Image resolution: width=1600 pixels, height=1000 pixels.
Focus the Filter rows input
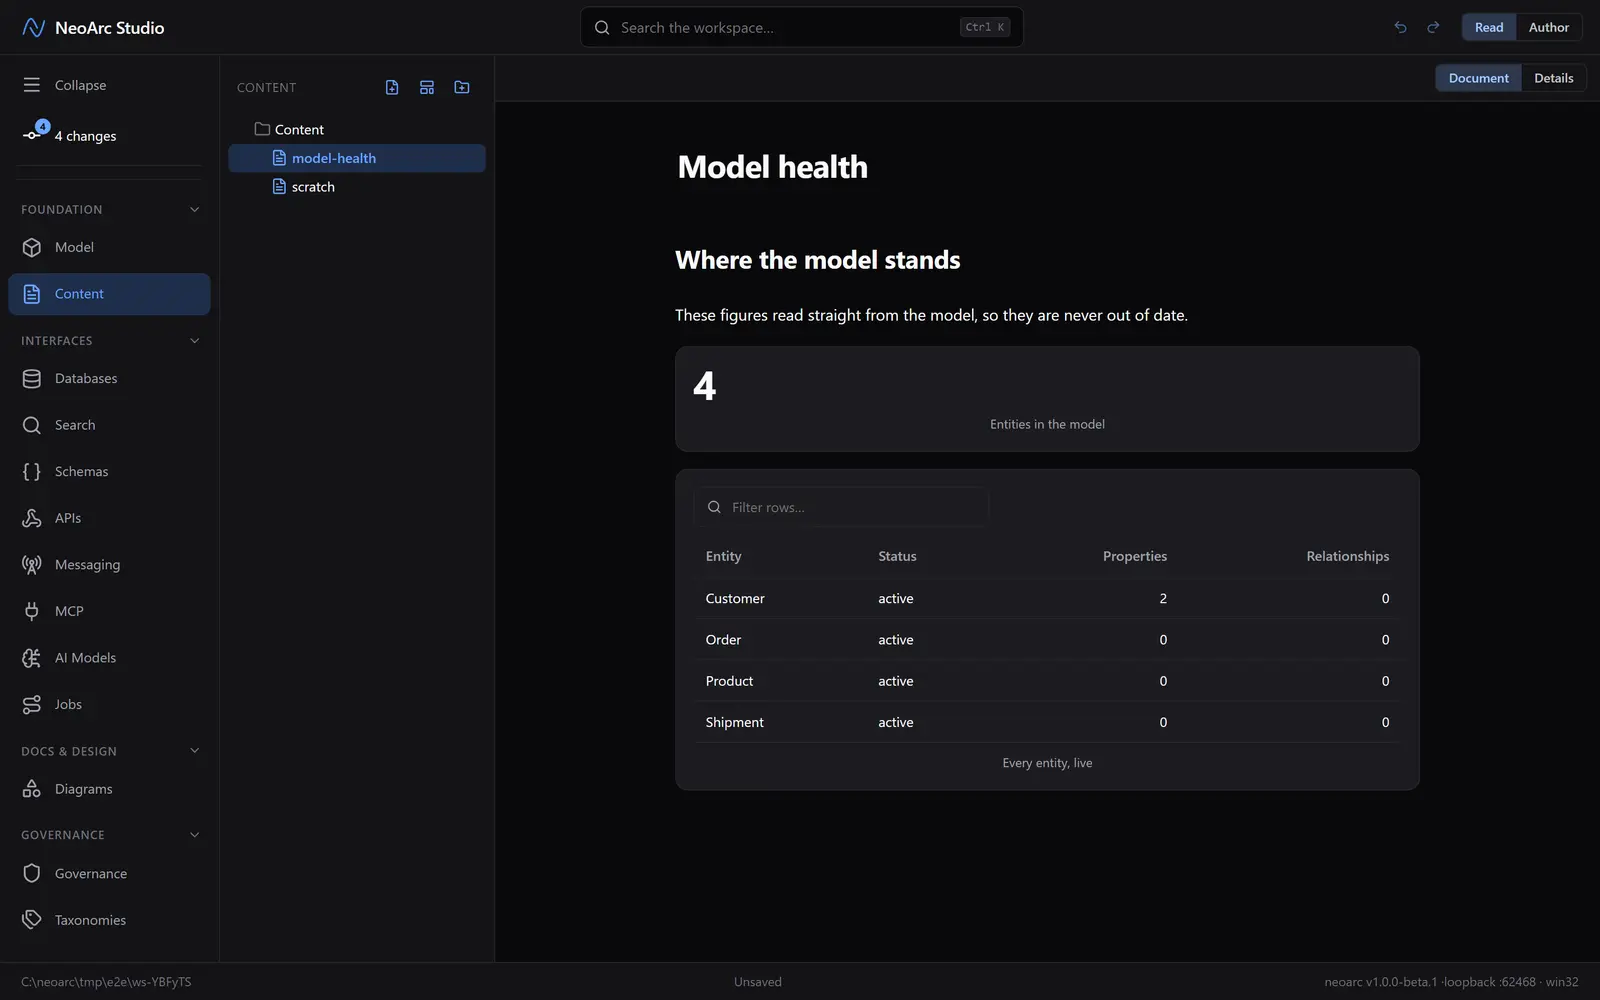841,507
